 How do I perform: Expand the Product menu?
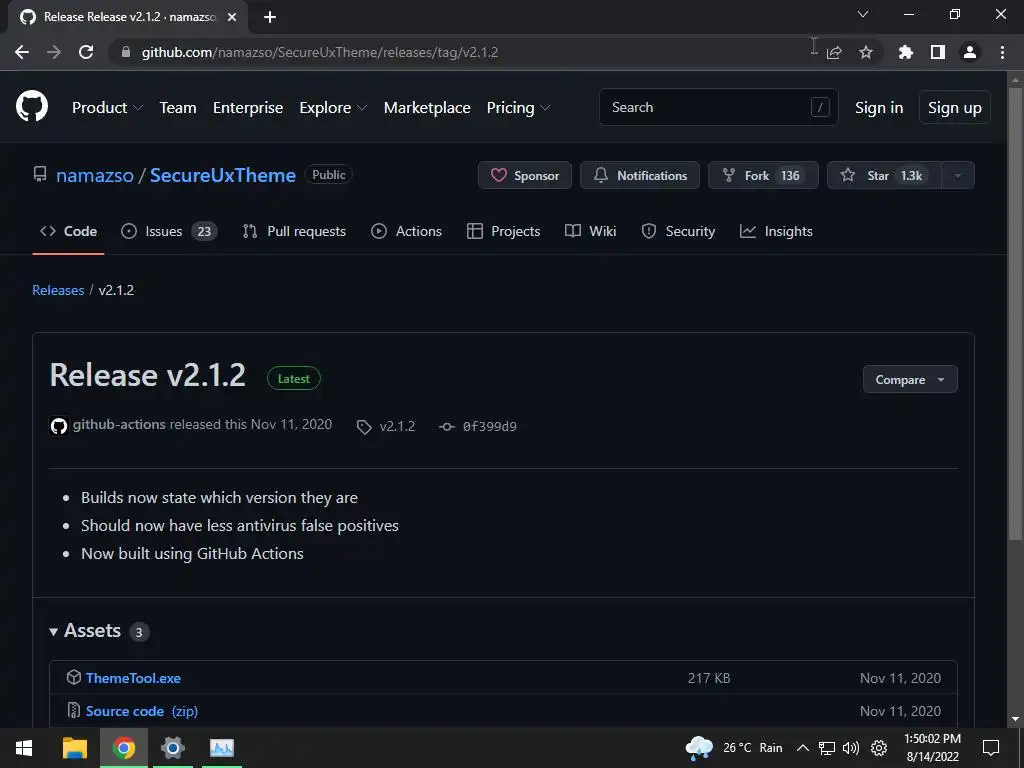click(107, 108)
